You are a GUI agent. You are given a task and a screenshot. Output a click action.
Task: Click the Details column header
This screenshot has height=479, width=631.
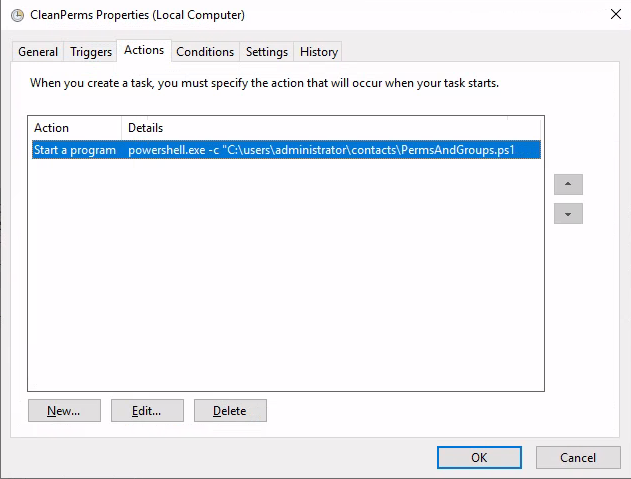pos(145,128)
